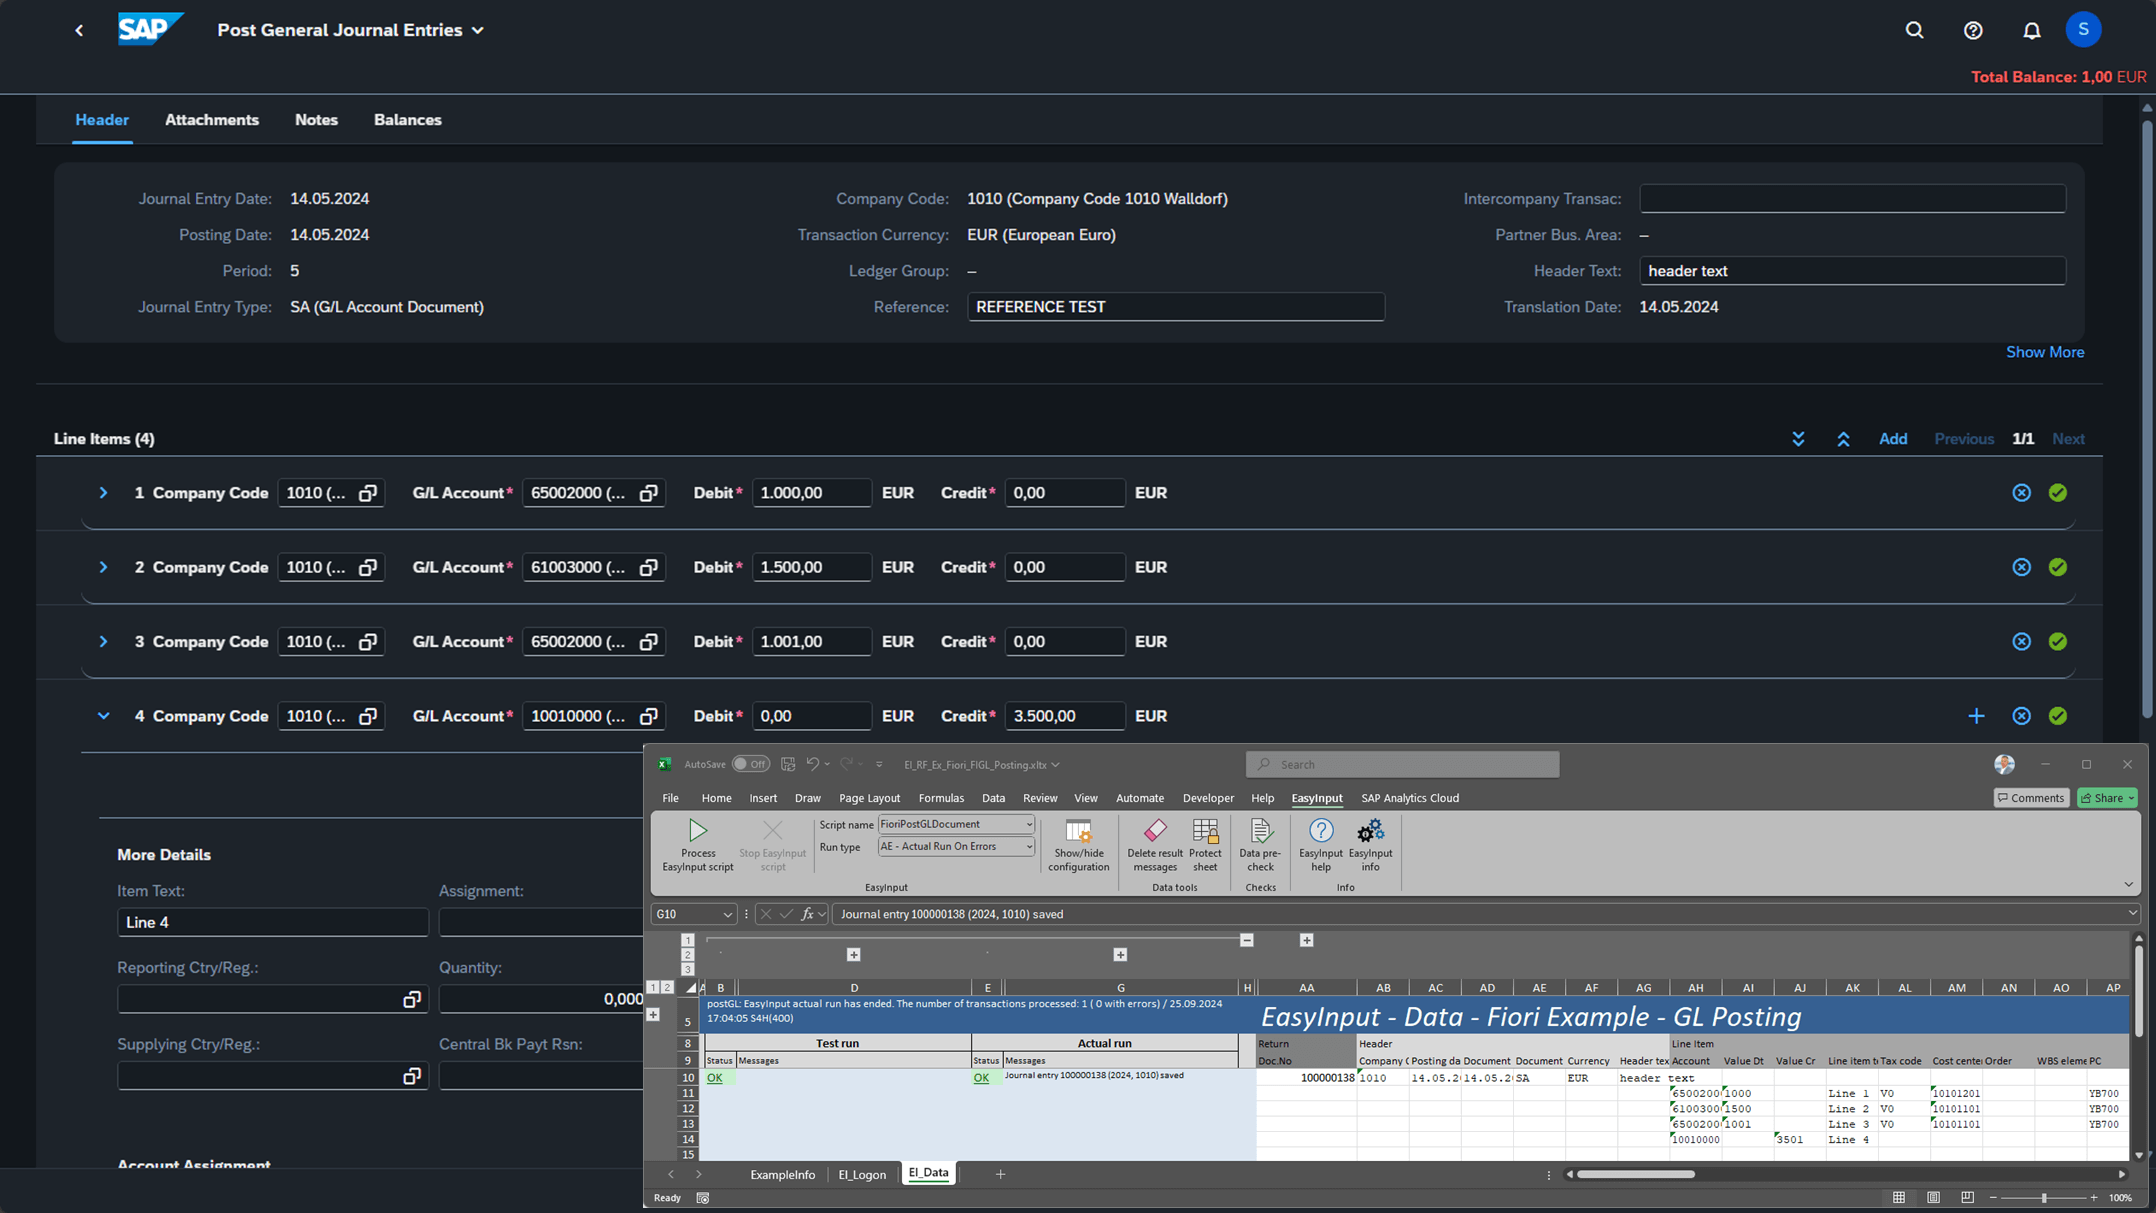Open the notifications bell
The width and height of the screenshot is (2156, 1213).
pos(2031,30)
